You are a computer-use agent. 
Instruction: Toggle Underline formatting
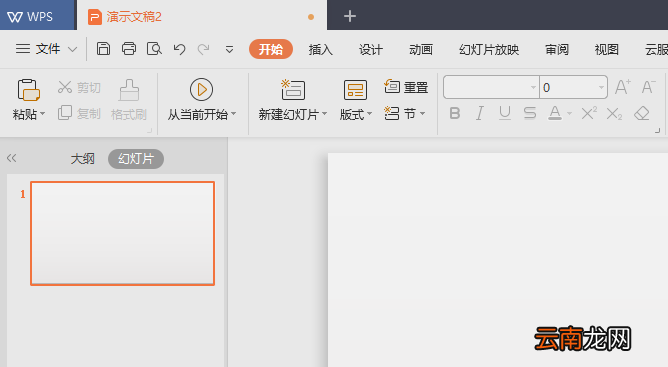505,113
